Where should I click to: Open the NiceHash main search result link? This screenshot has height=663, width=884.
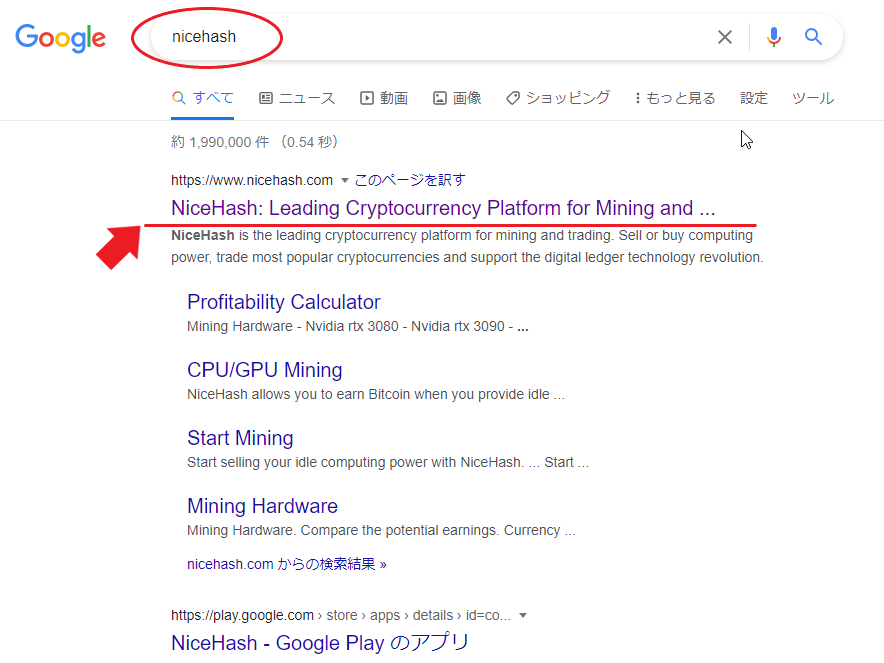point(447,207)
